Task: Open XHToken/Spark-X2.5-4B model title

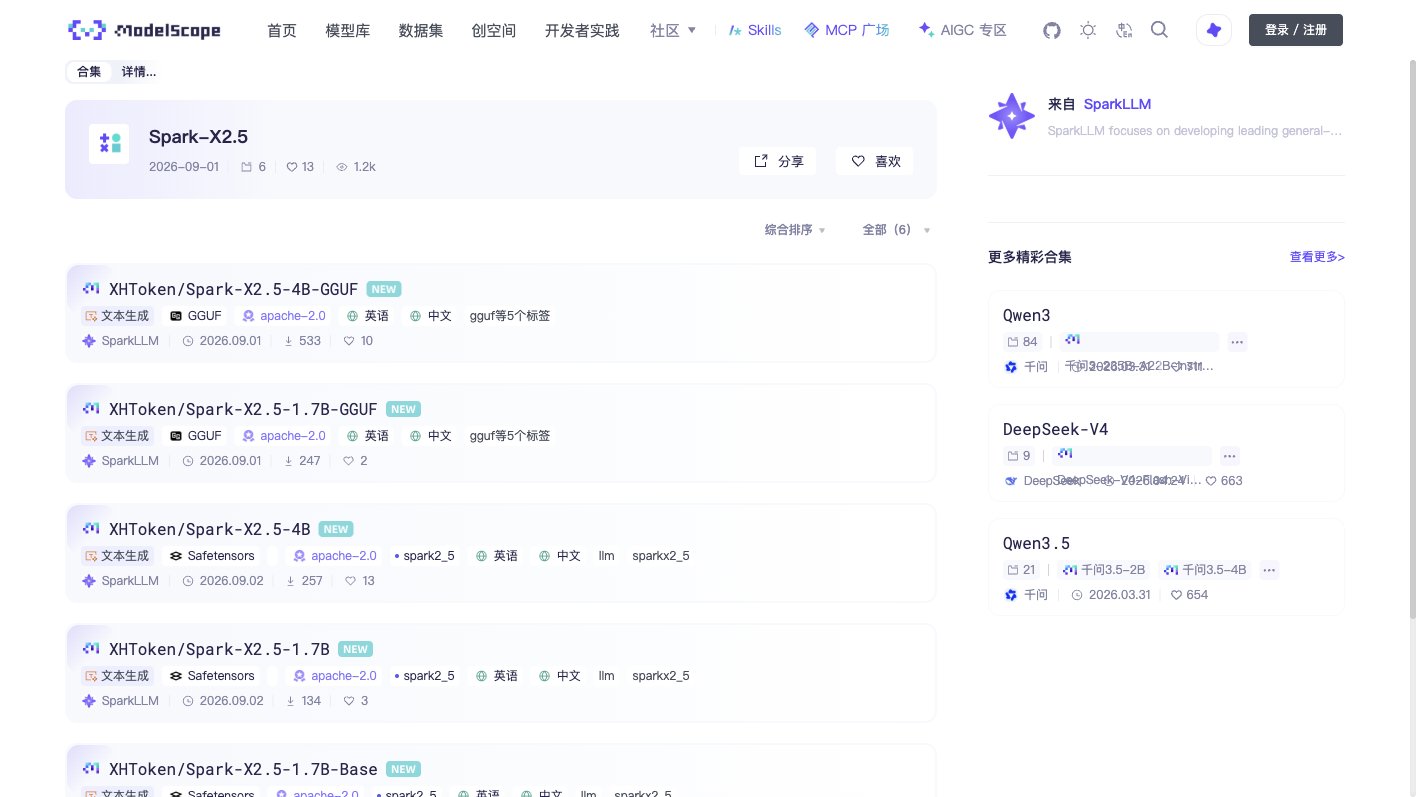Action: (x=210, y=529)
